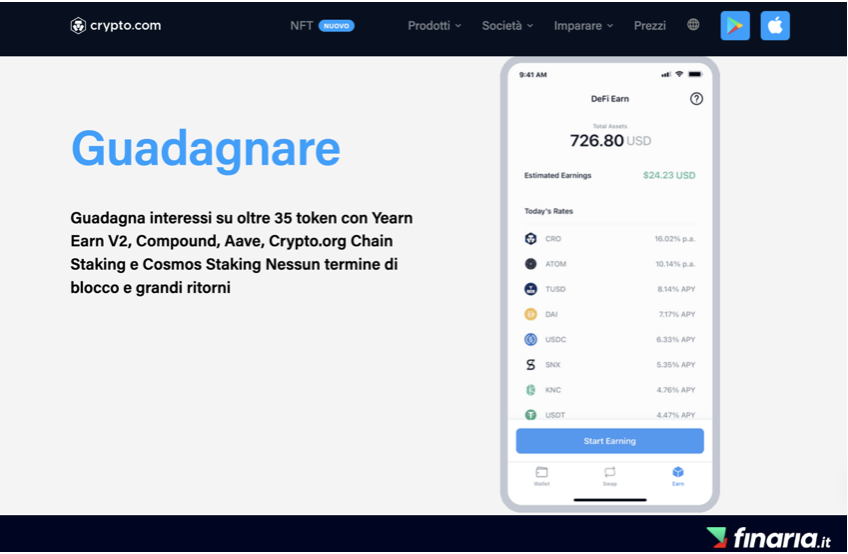Viewport: 848px width, 554px height.
Task: Tap the Estimated Earnings label
Action: point(558,175)
